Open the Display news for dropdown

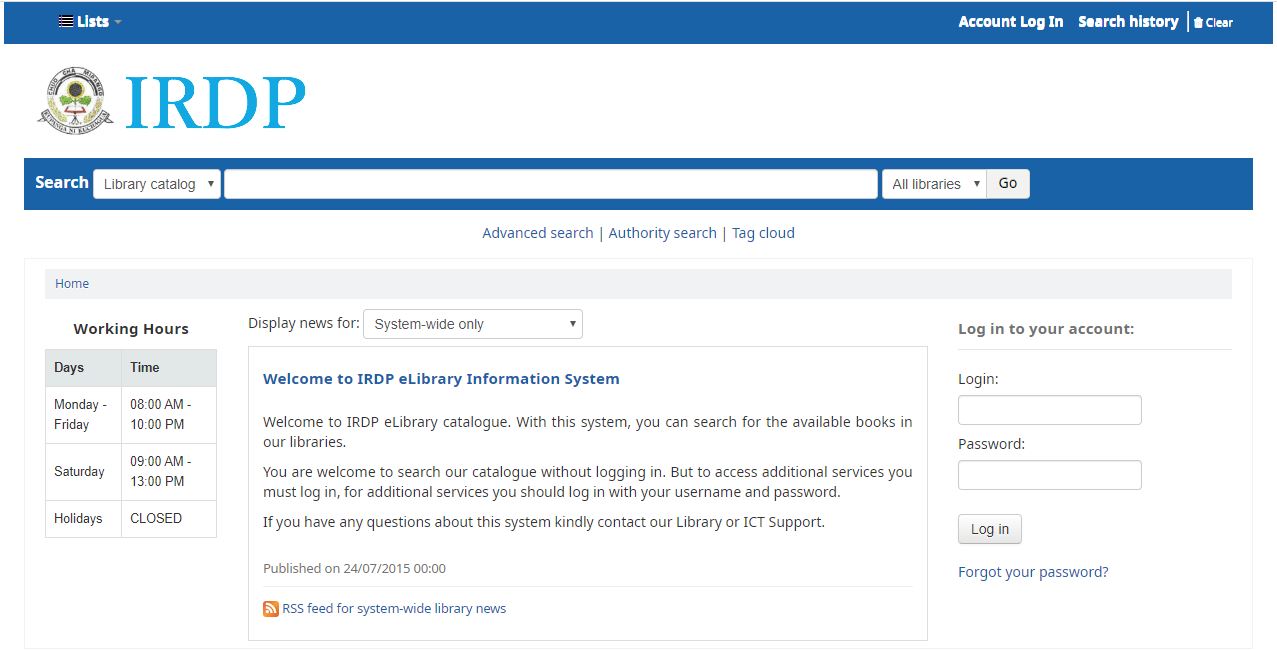[472, 324]
